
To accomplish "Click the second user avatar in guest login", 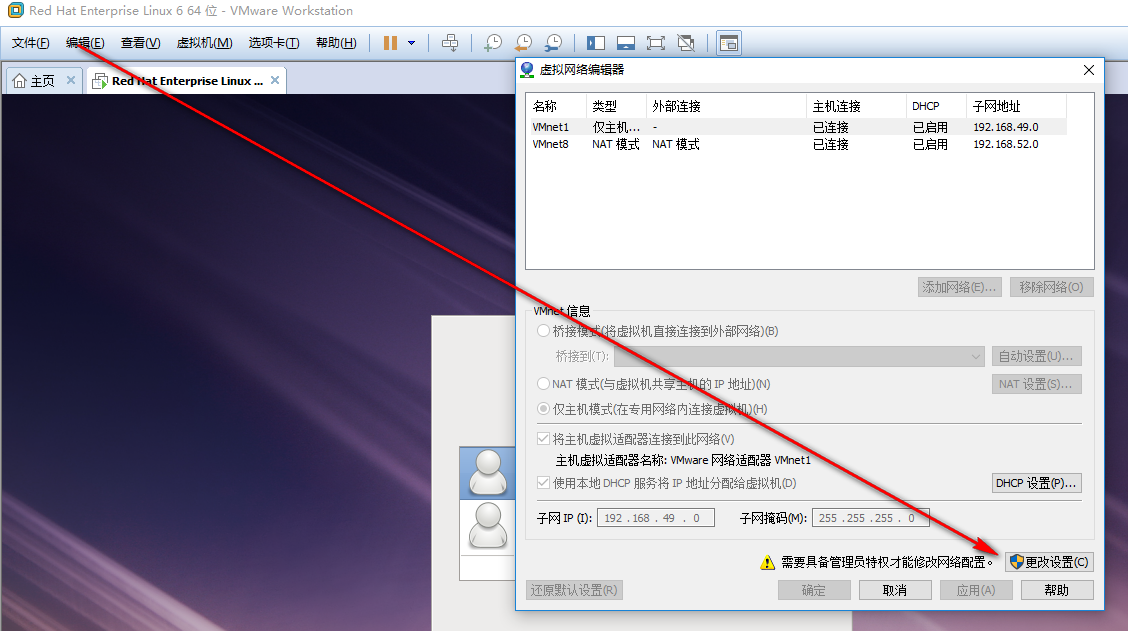I will click(488, 525).
